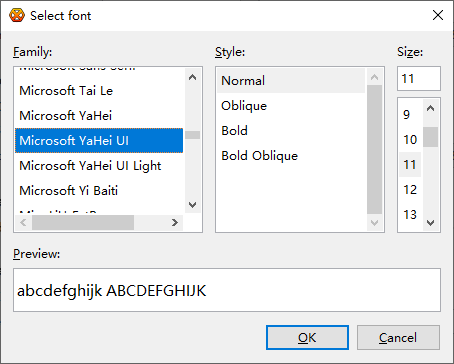
Task: Confirm font with OK button
Action: 307,338
